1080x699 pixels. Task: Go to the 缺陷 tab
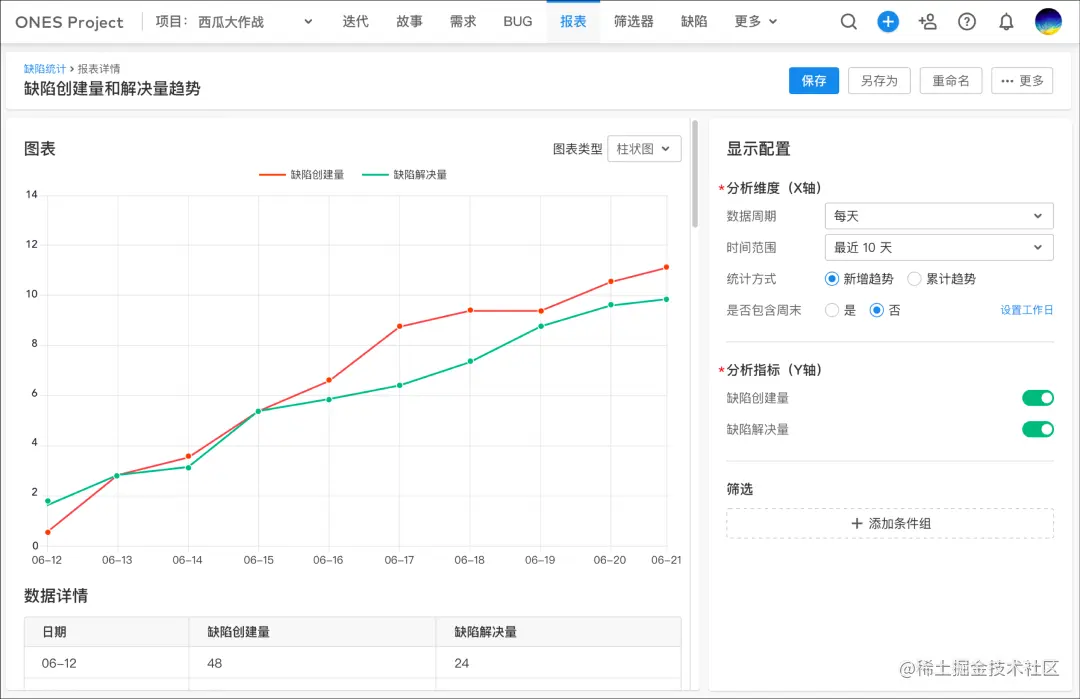pyautogui.click(x=694, y=22)
